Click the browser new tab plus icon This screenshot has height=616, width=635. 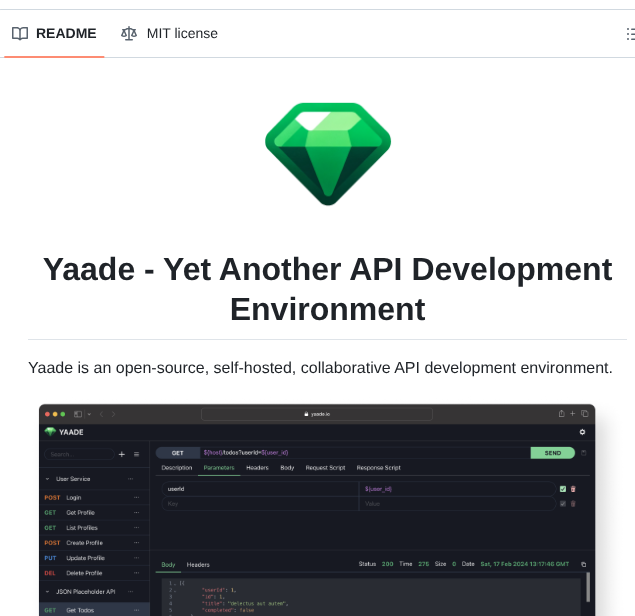(573, 414)
